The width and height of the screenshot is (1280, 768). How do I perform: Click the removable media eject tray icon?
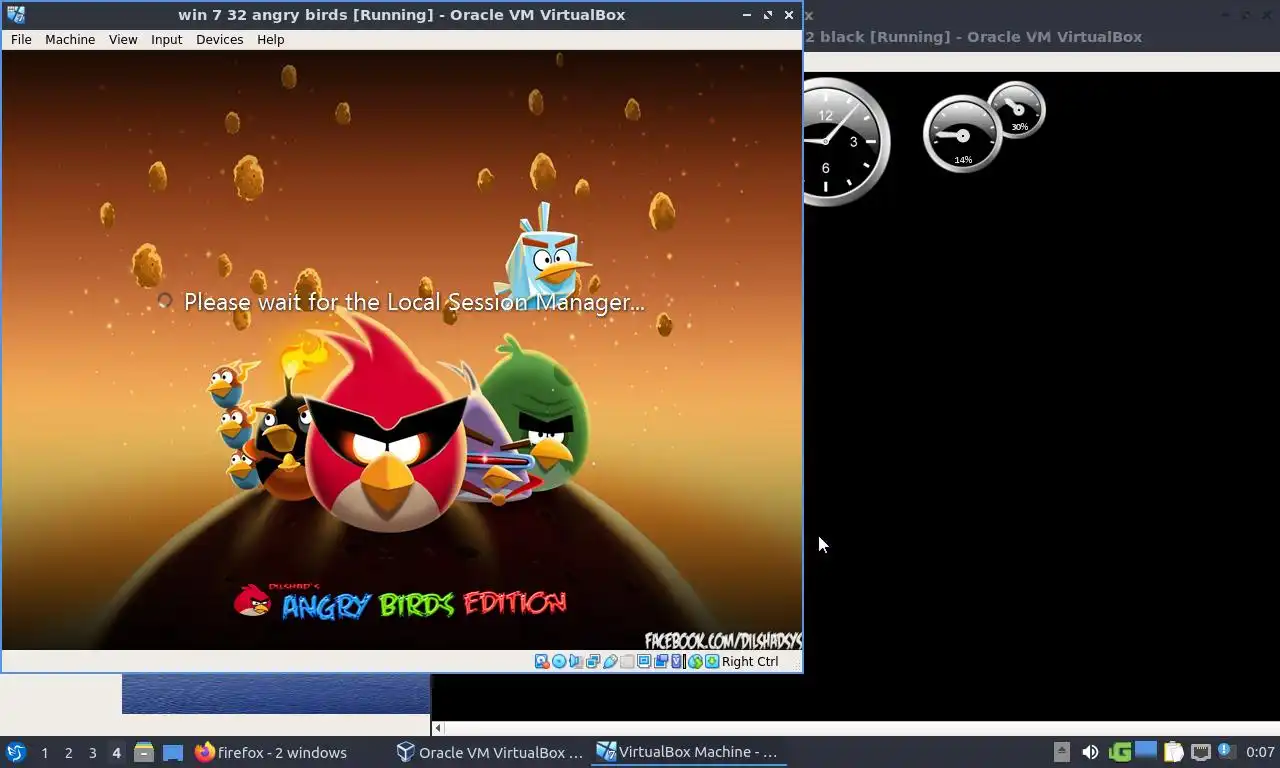coord(1062,752)
